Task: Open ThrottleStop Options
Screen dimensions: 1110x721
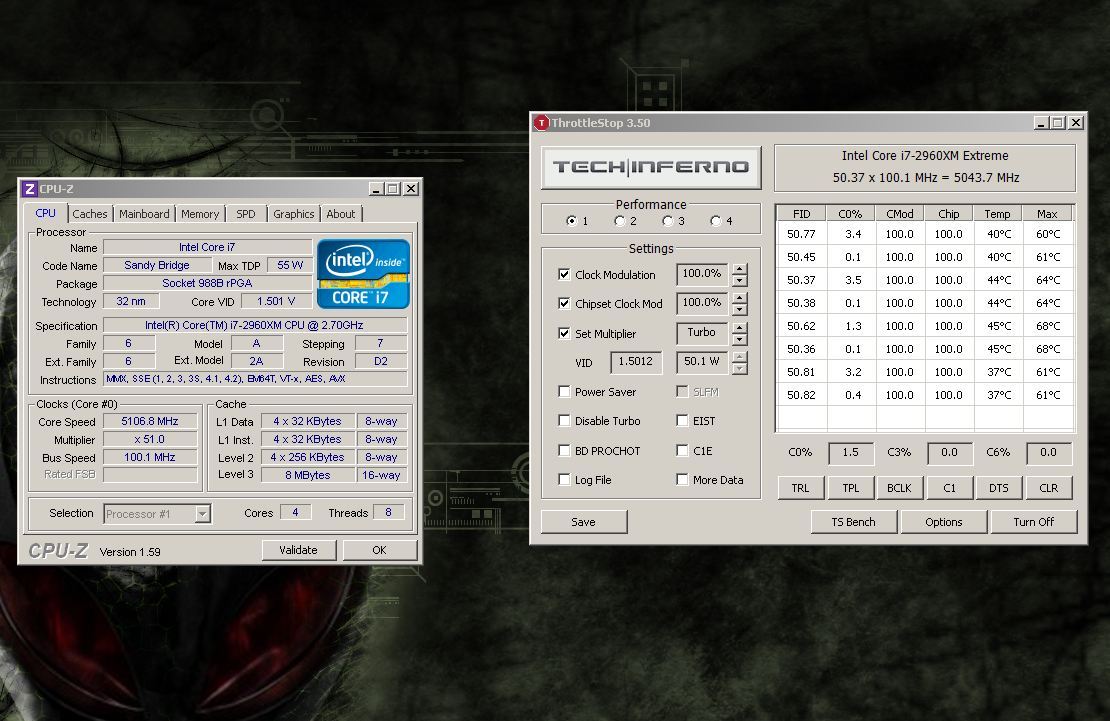Action: (944, 522)
